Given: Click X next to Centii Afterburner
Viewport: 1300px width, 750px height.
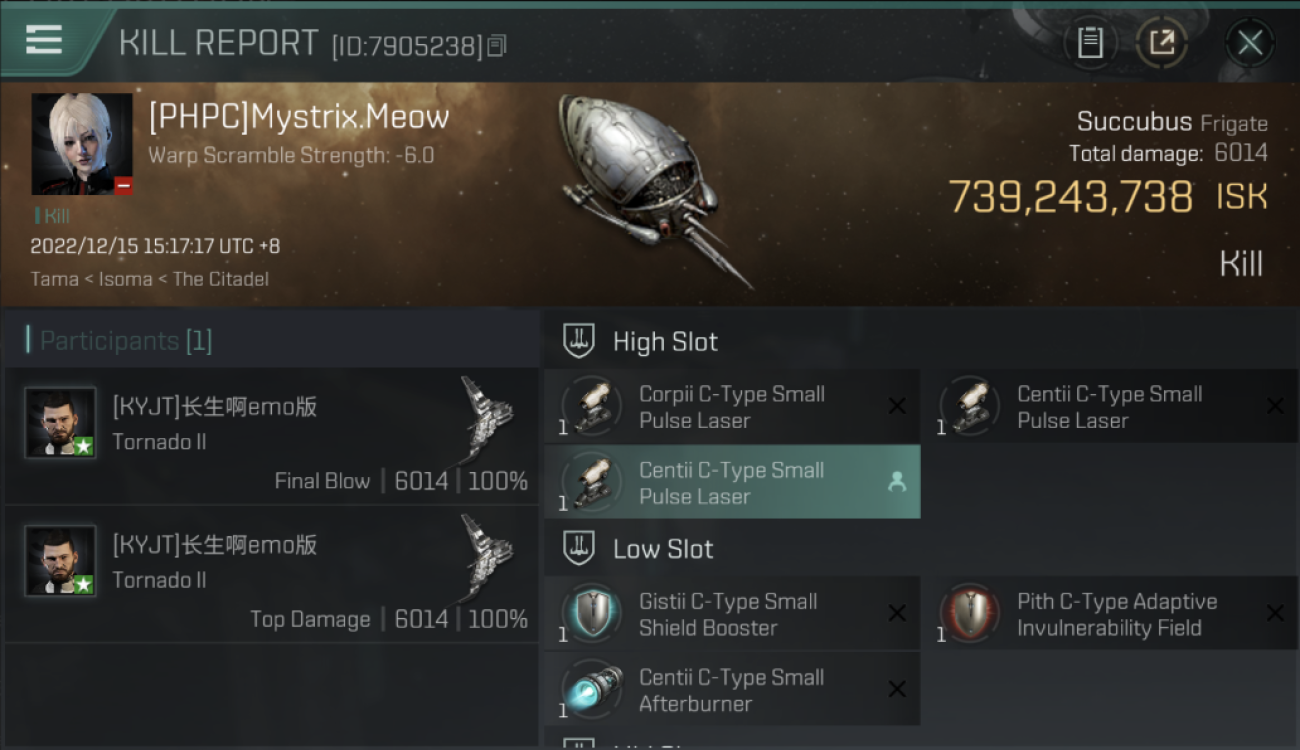Looking at the screenshot, I should coord(897,689).
